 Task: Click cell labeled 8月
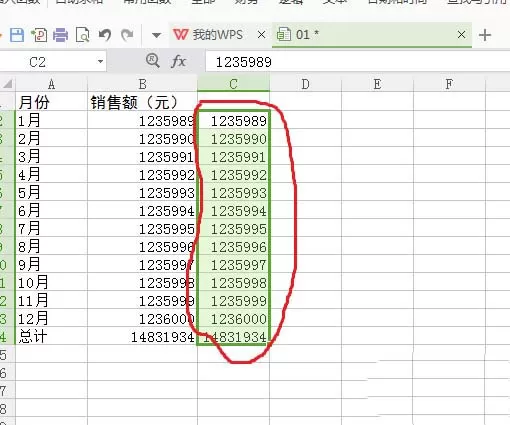point(51,246)
